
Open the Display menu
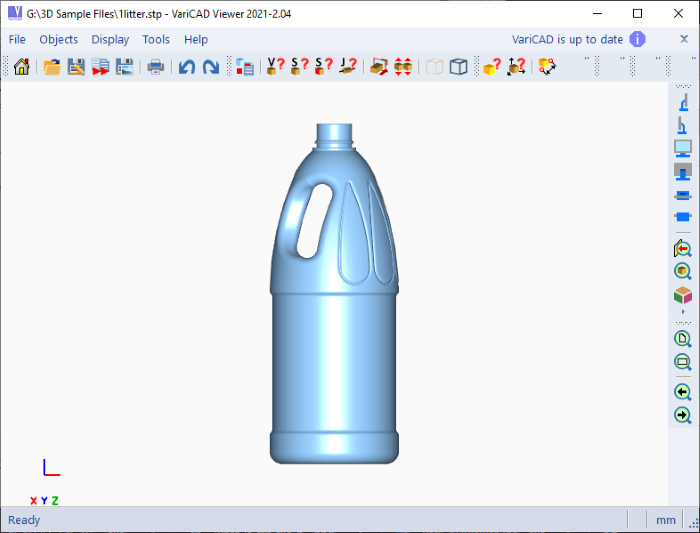click(110, 39)
